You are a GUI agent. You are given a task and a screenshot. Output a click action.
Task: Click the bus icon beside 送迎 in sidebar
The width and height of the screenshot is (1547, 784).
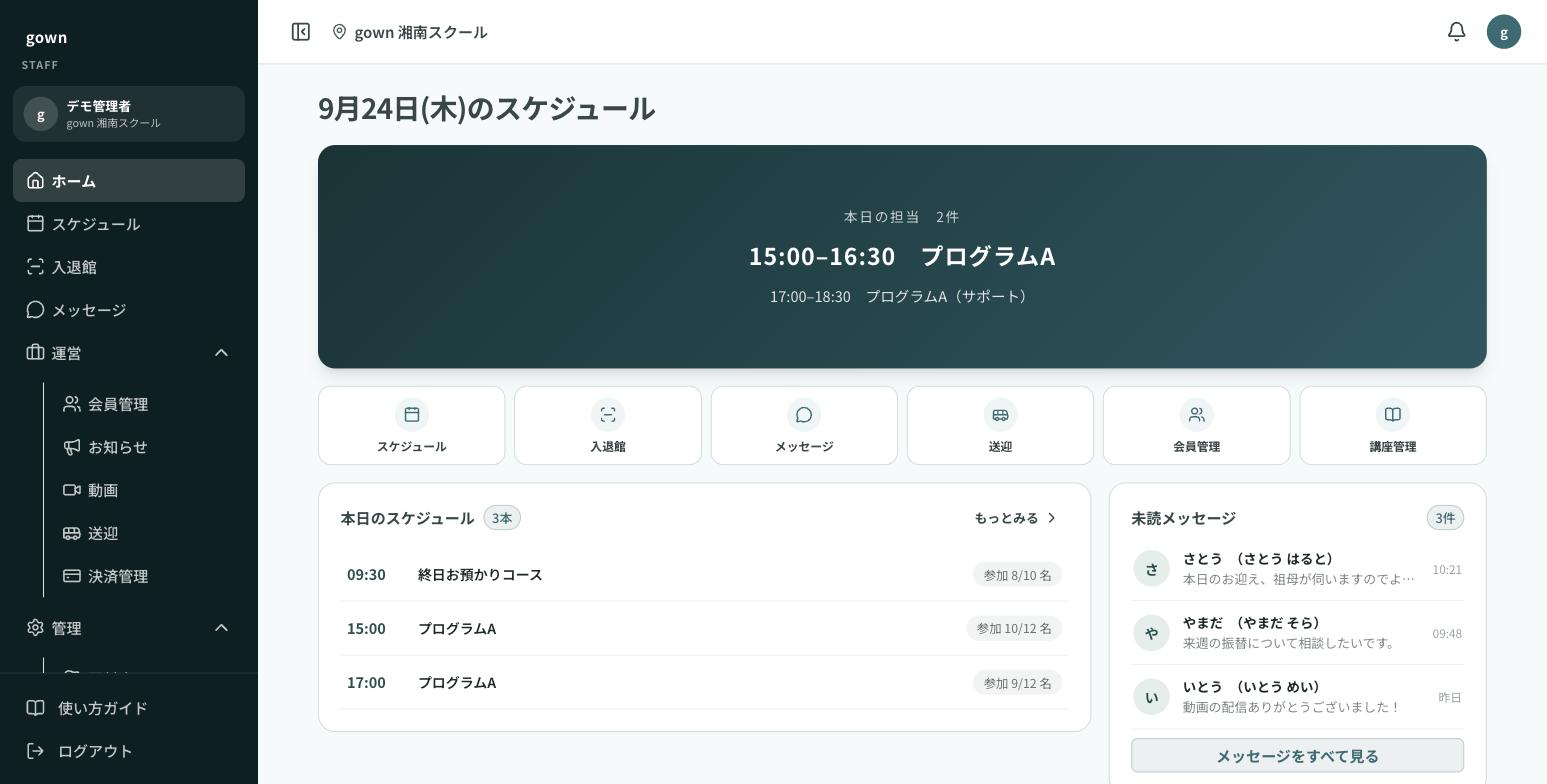click(x=72, y=533)
